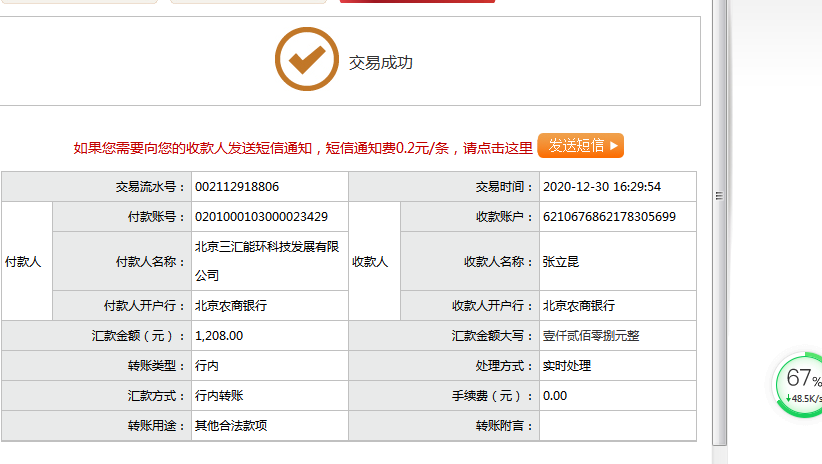Click the red button at top
The image size is (822, 464).
coord(417,1)
